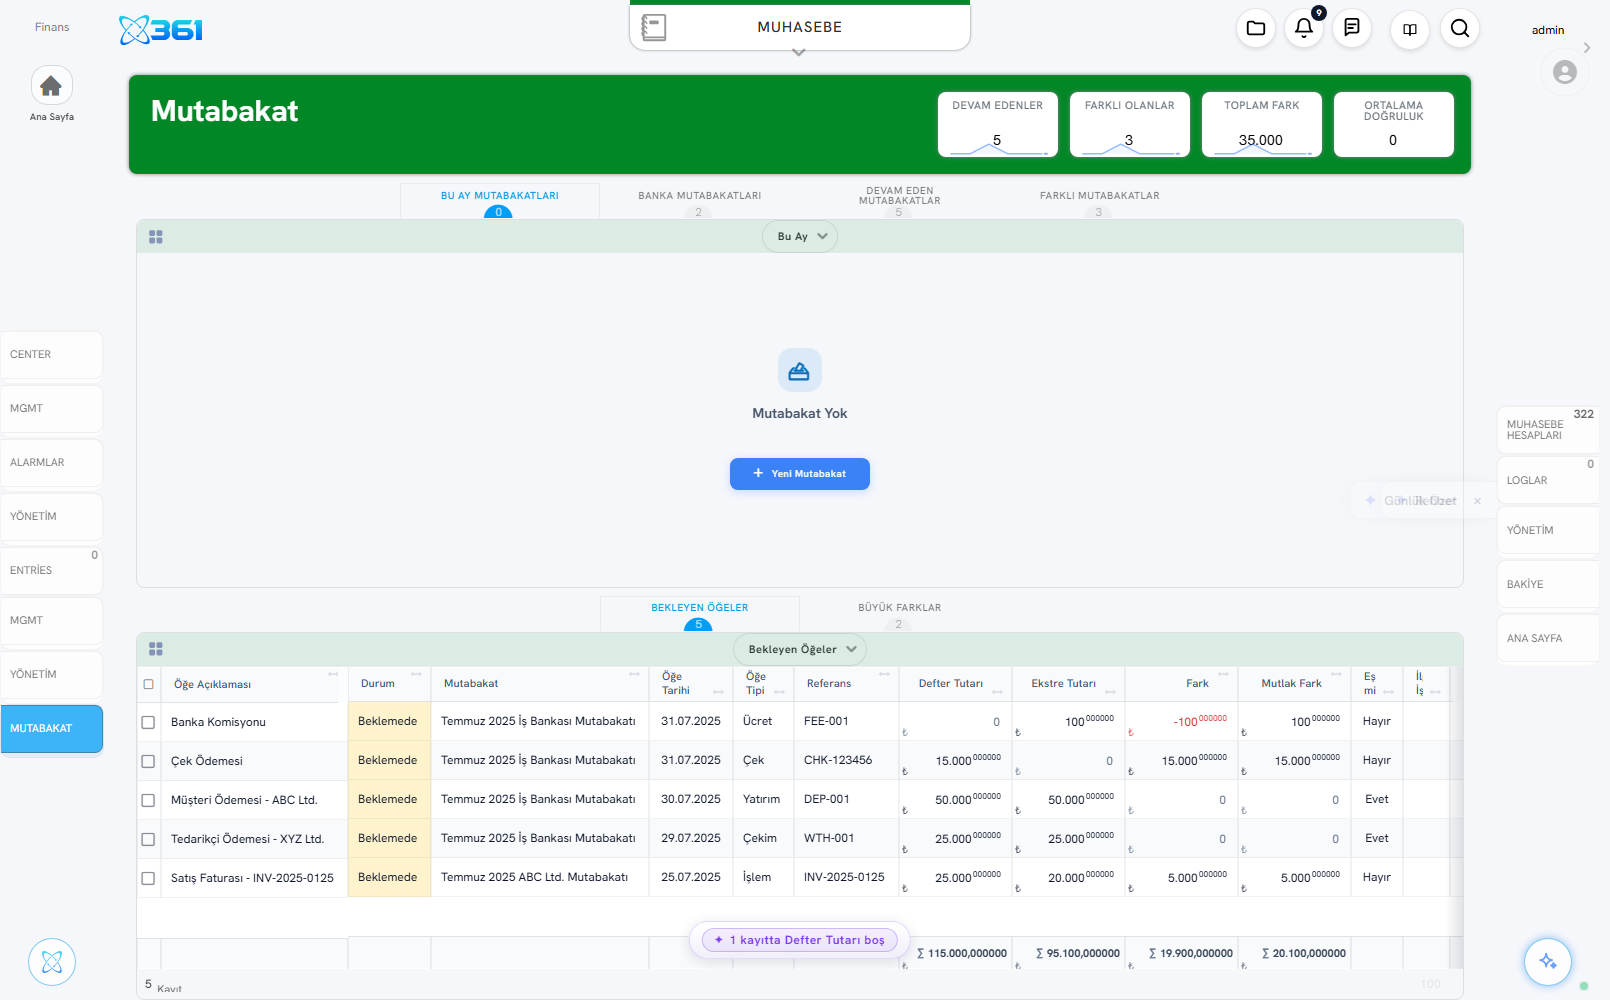The image size is (1610, 1000).
Task: Open the messages chat icon
Action: point(1352,28)
